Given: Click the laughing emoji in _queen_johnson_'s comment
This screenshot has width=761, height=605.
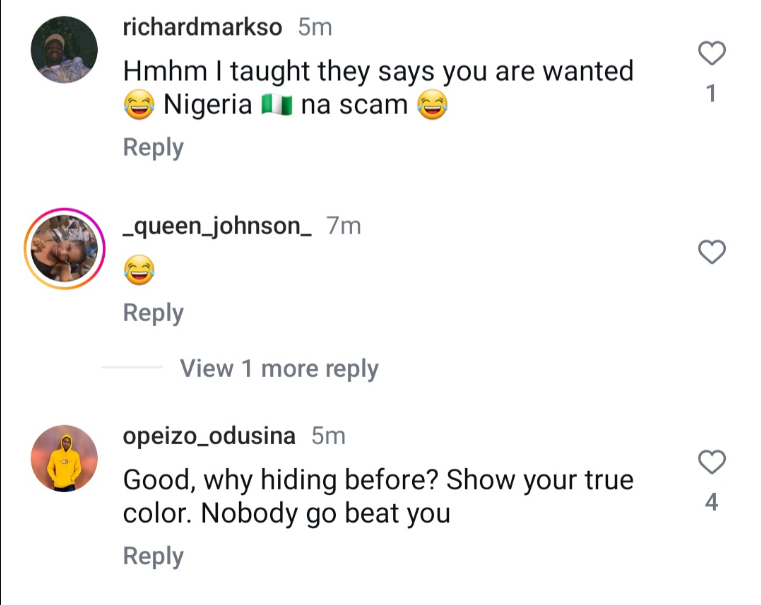Looking at the screenshot, I should pos(139,268).
